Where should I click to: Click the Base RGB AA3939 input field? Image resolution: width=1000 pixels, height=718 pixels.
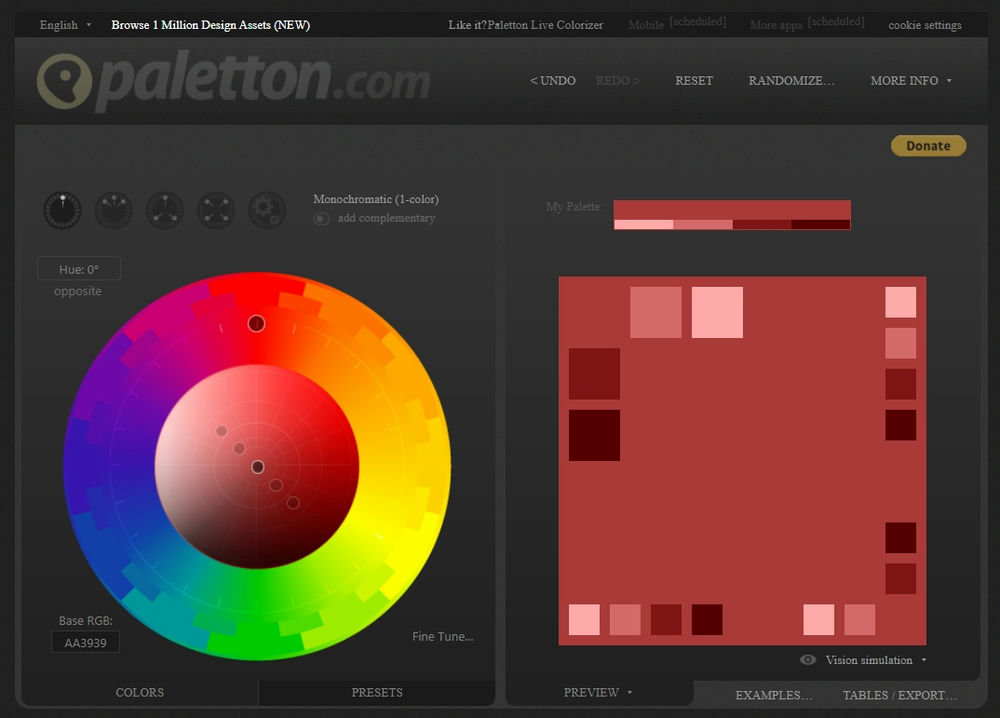(x=85, y=643)
